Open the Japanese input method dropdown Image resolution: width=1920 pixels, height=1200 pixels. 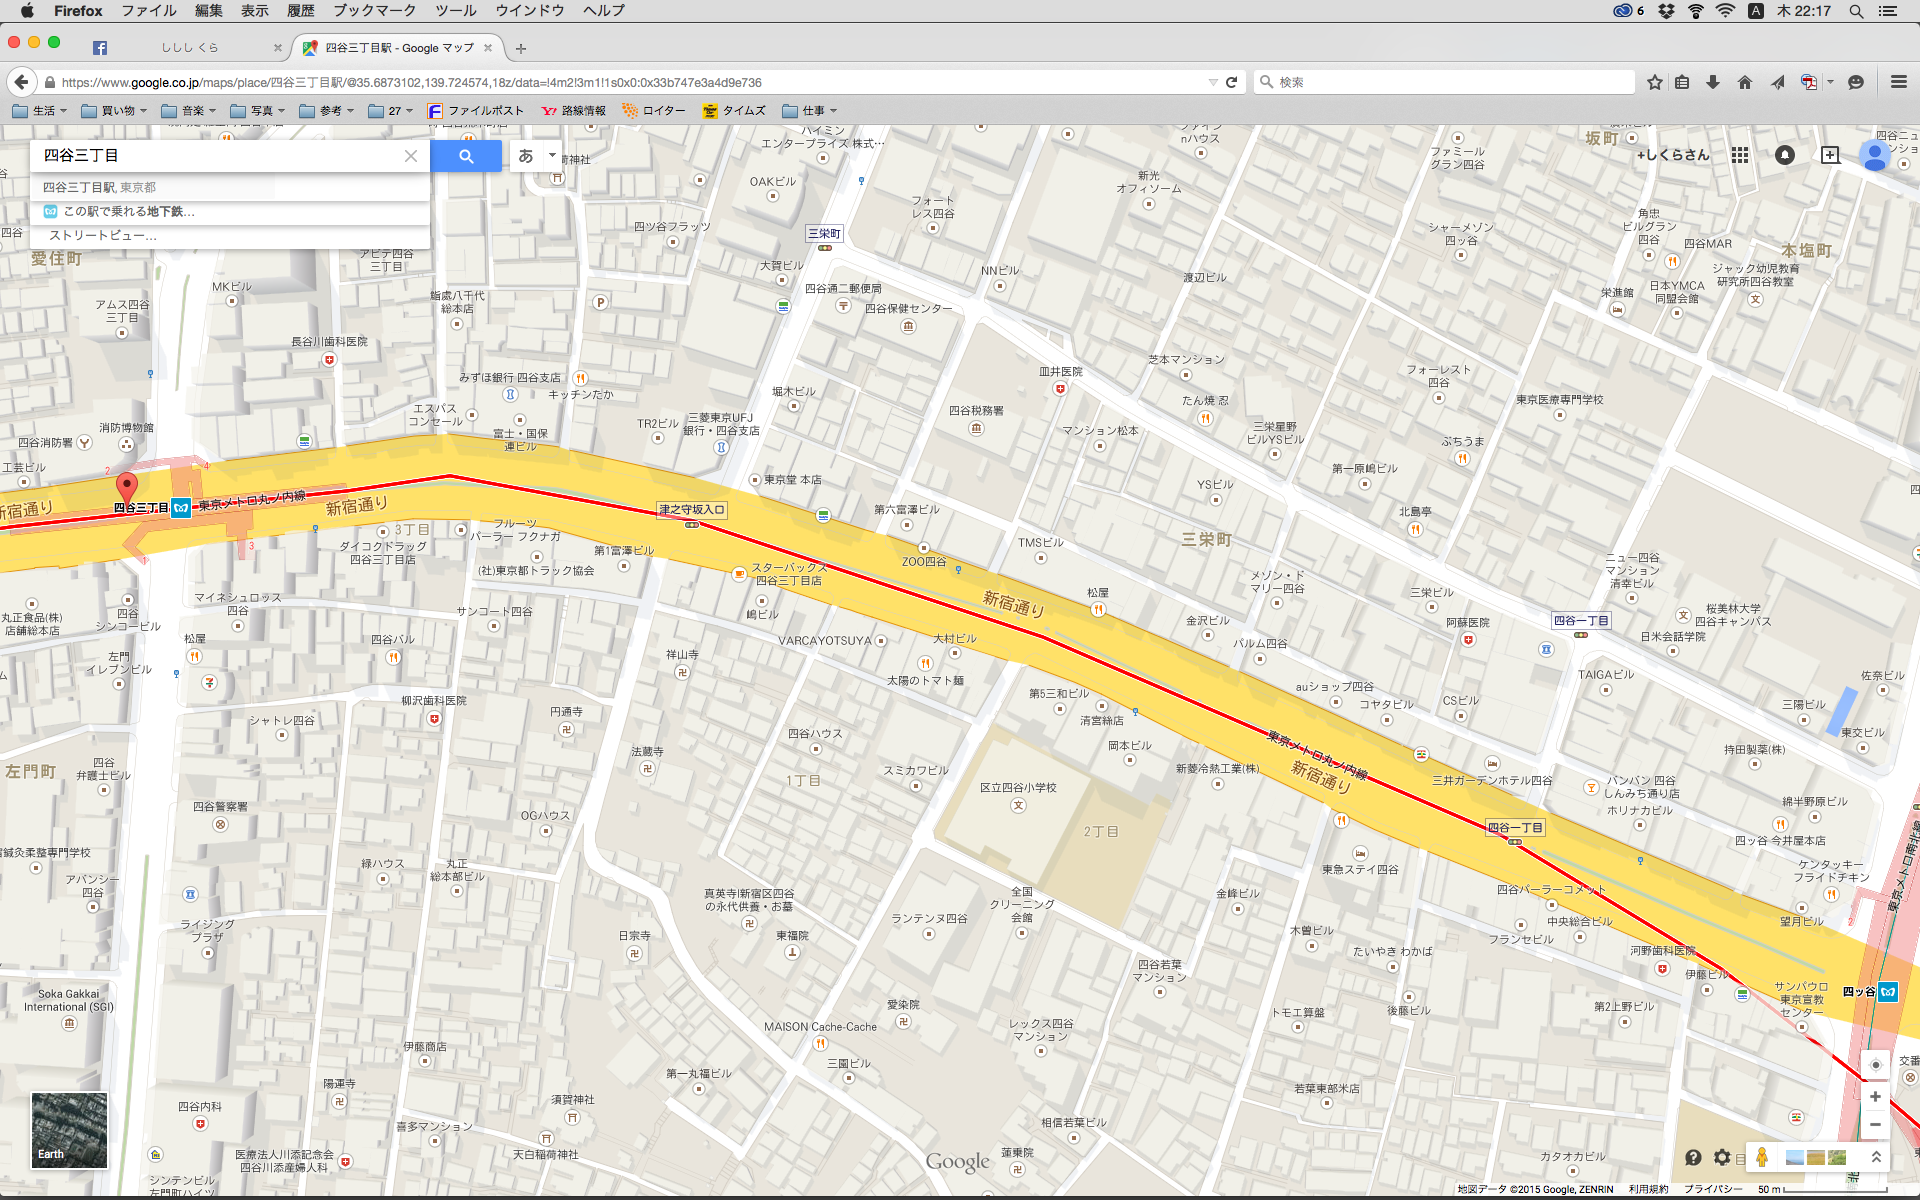tap(552, 156)
